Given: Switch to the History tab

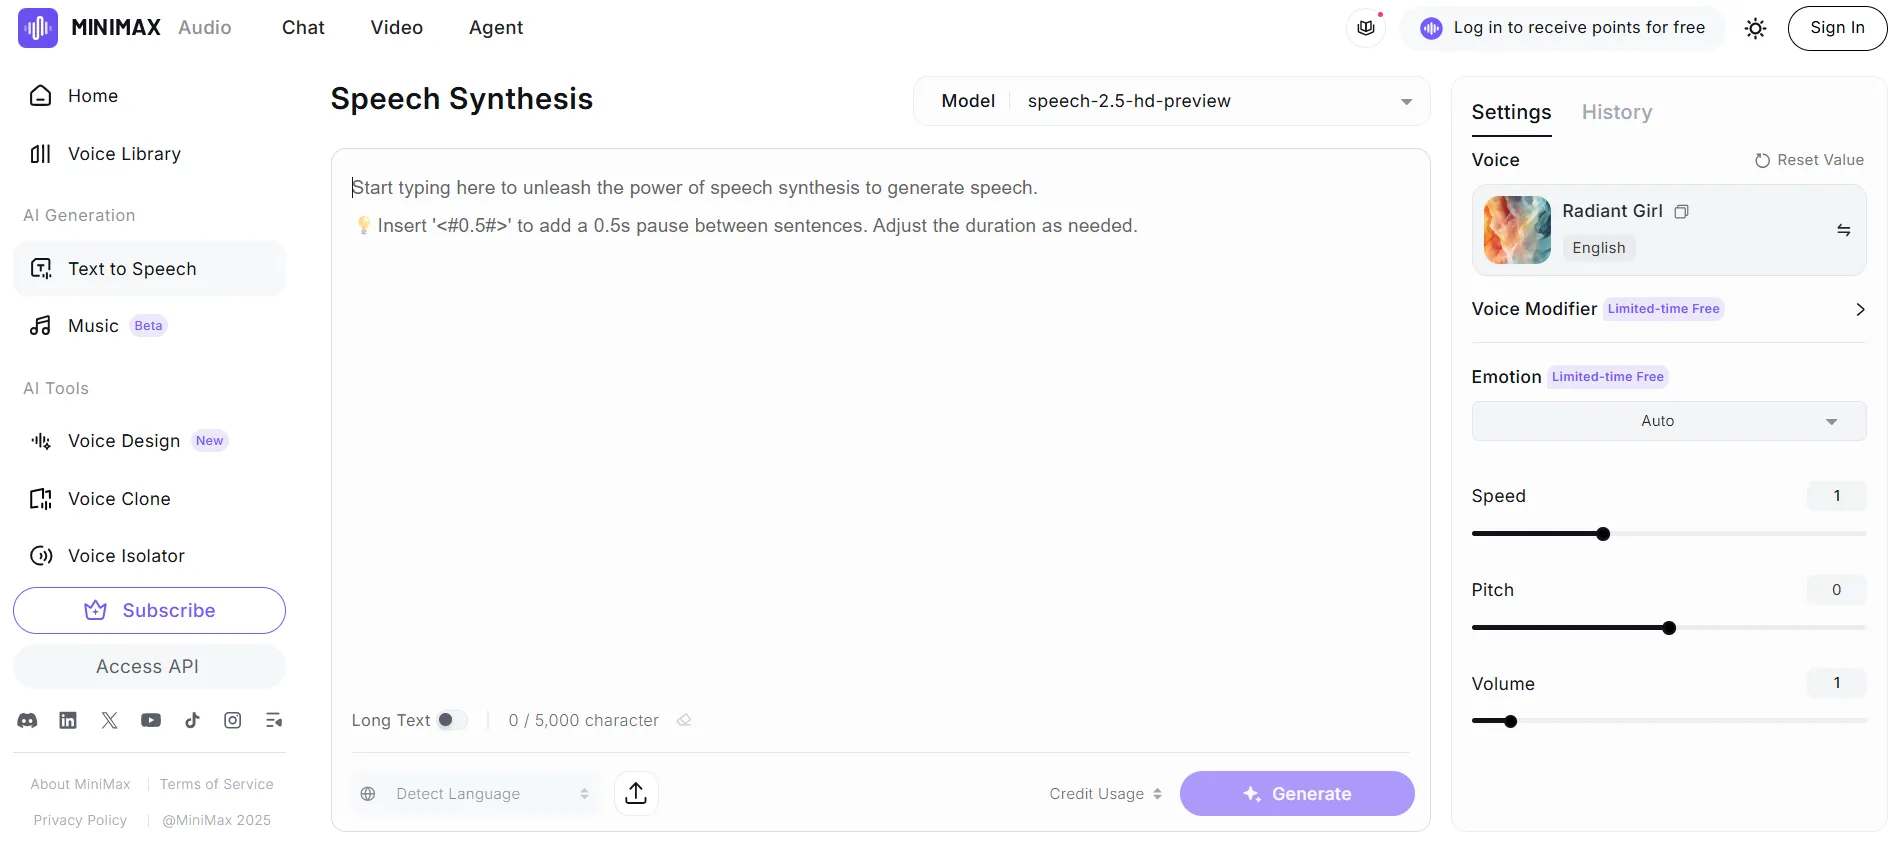Looking at the screenshot, I should click(x=1616, y=112).
